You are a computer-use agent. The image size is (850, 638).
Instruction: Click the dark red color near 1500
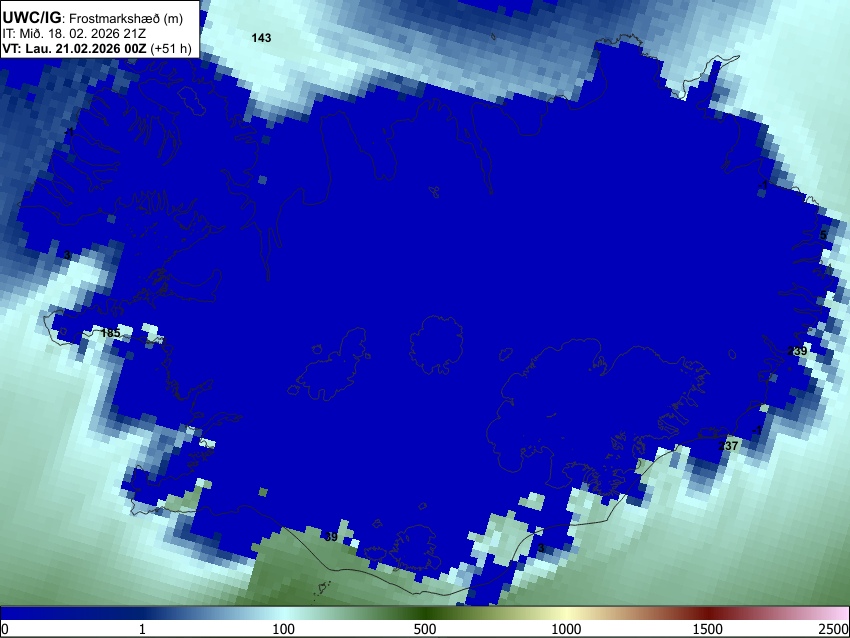[708, 614]
